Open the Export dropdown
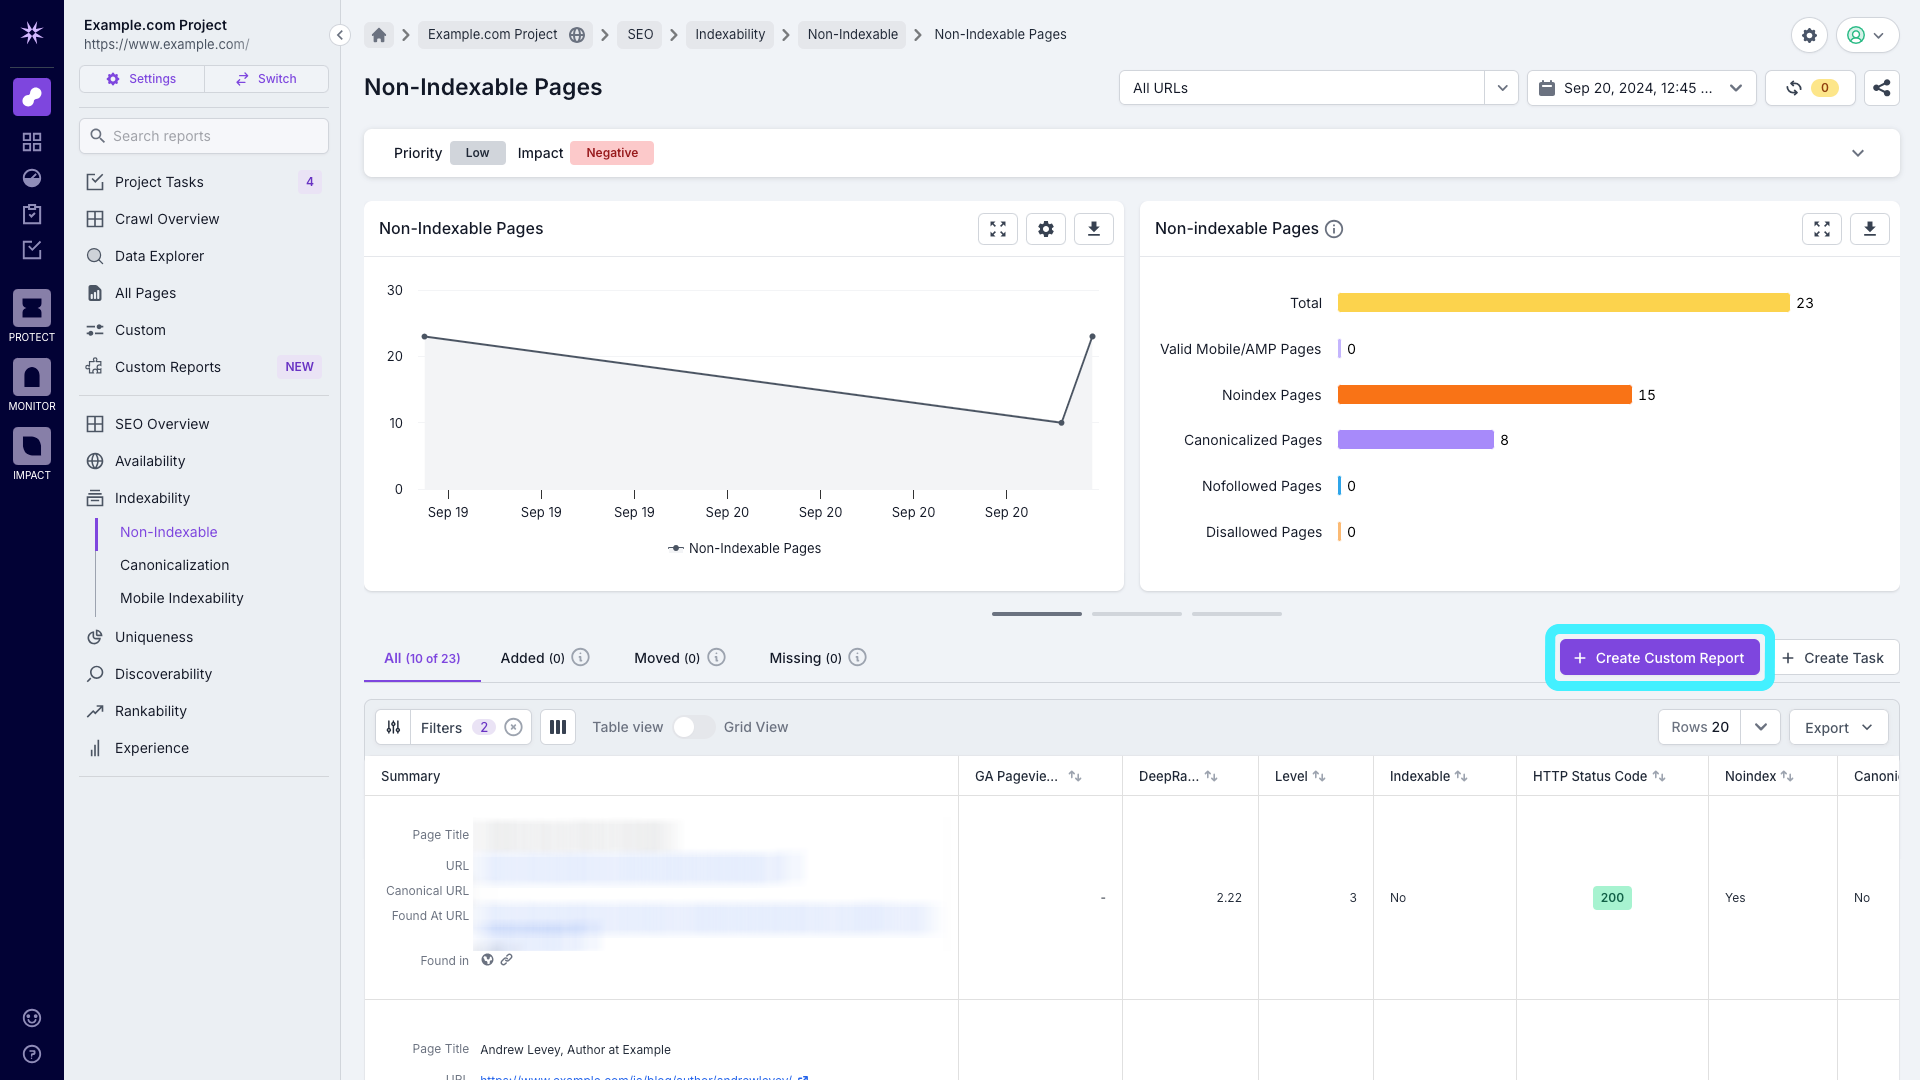Screen dimensions: 1920x1080 [1838, 727]
